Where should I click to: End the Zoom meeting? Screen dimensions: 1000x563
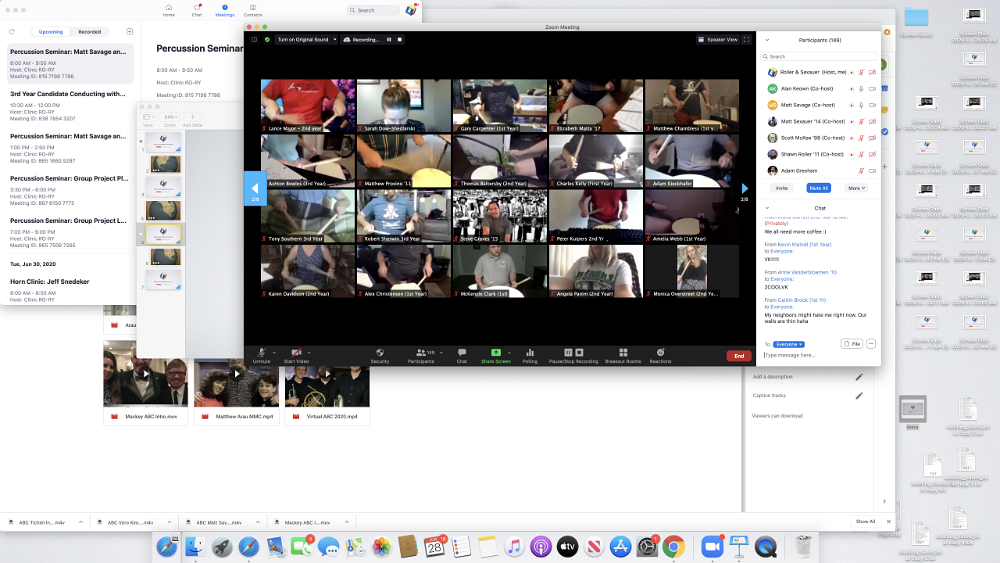[739, 356]
